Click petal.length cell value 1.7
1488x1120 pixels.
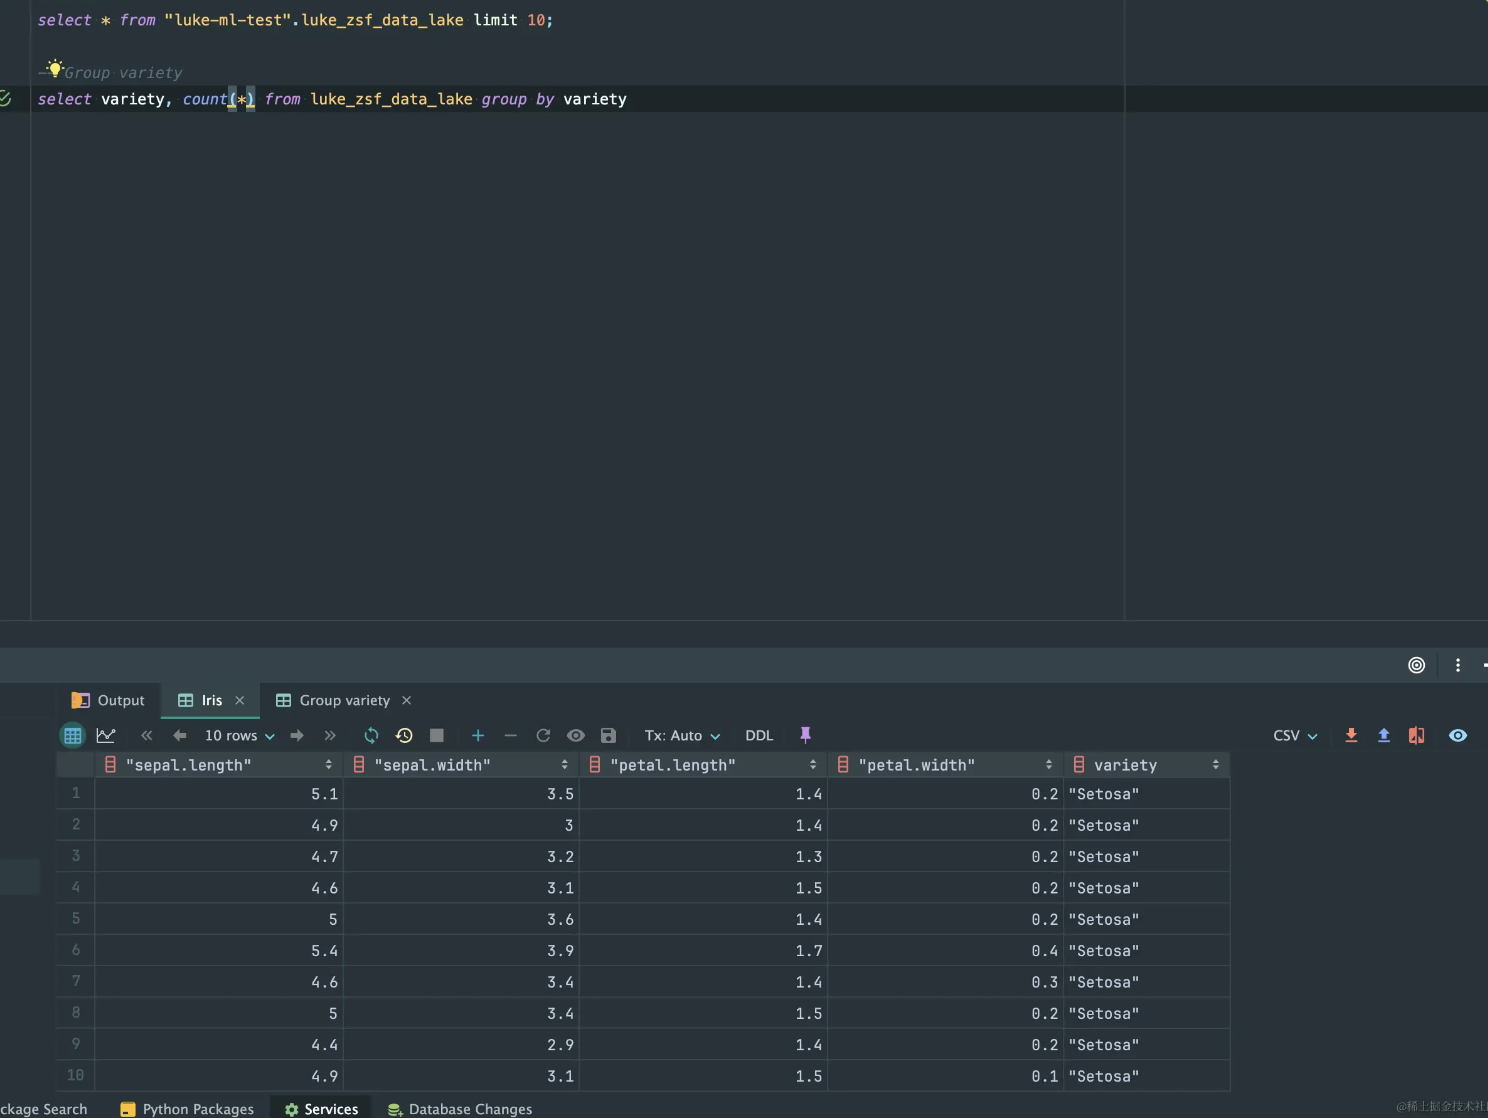click(704, 951)
